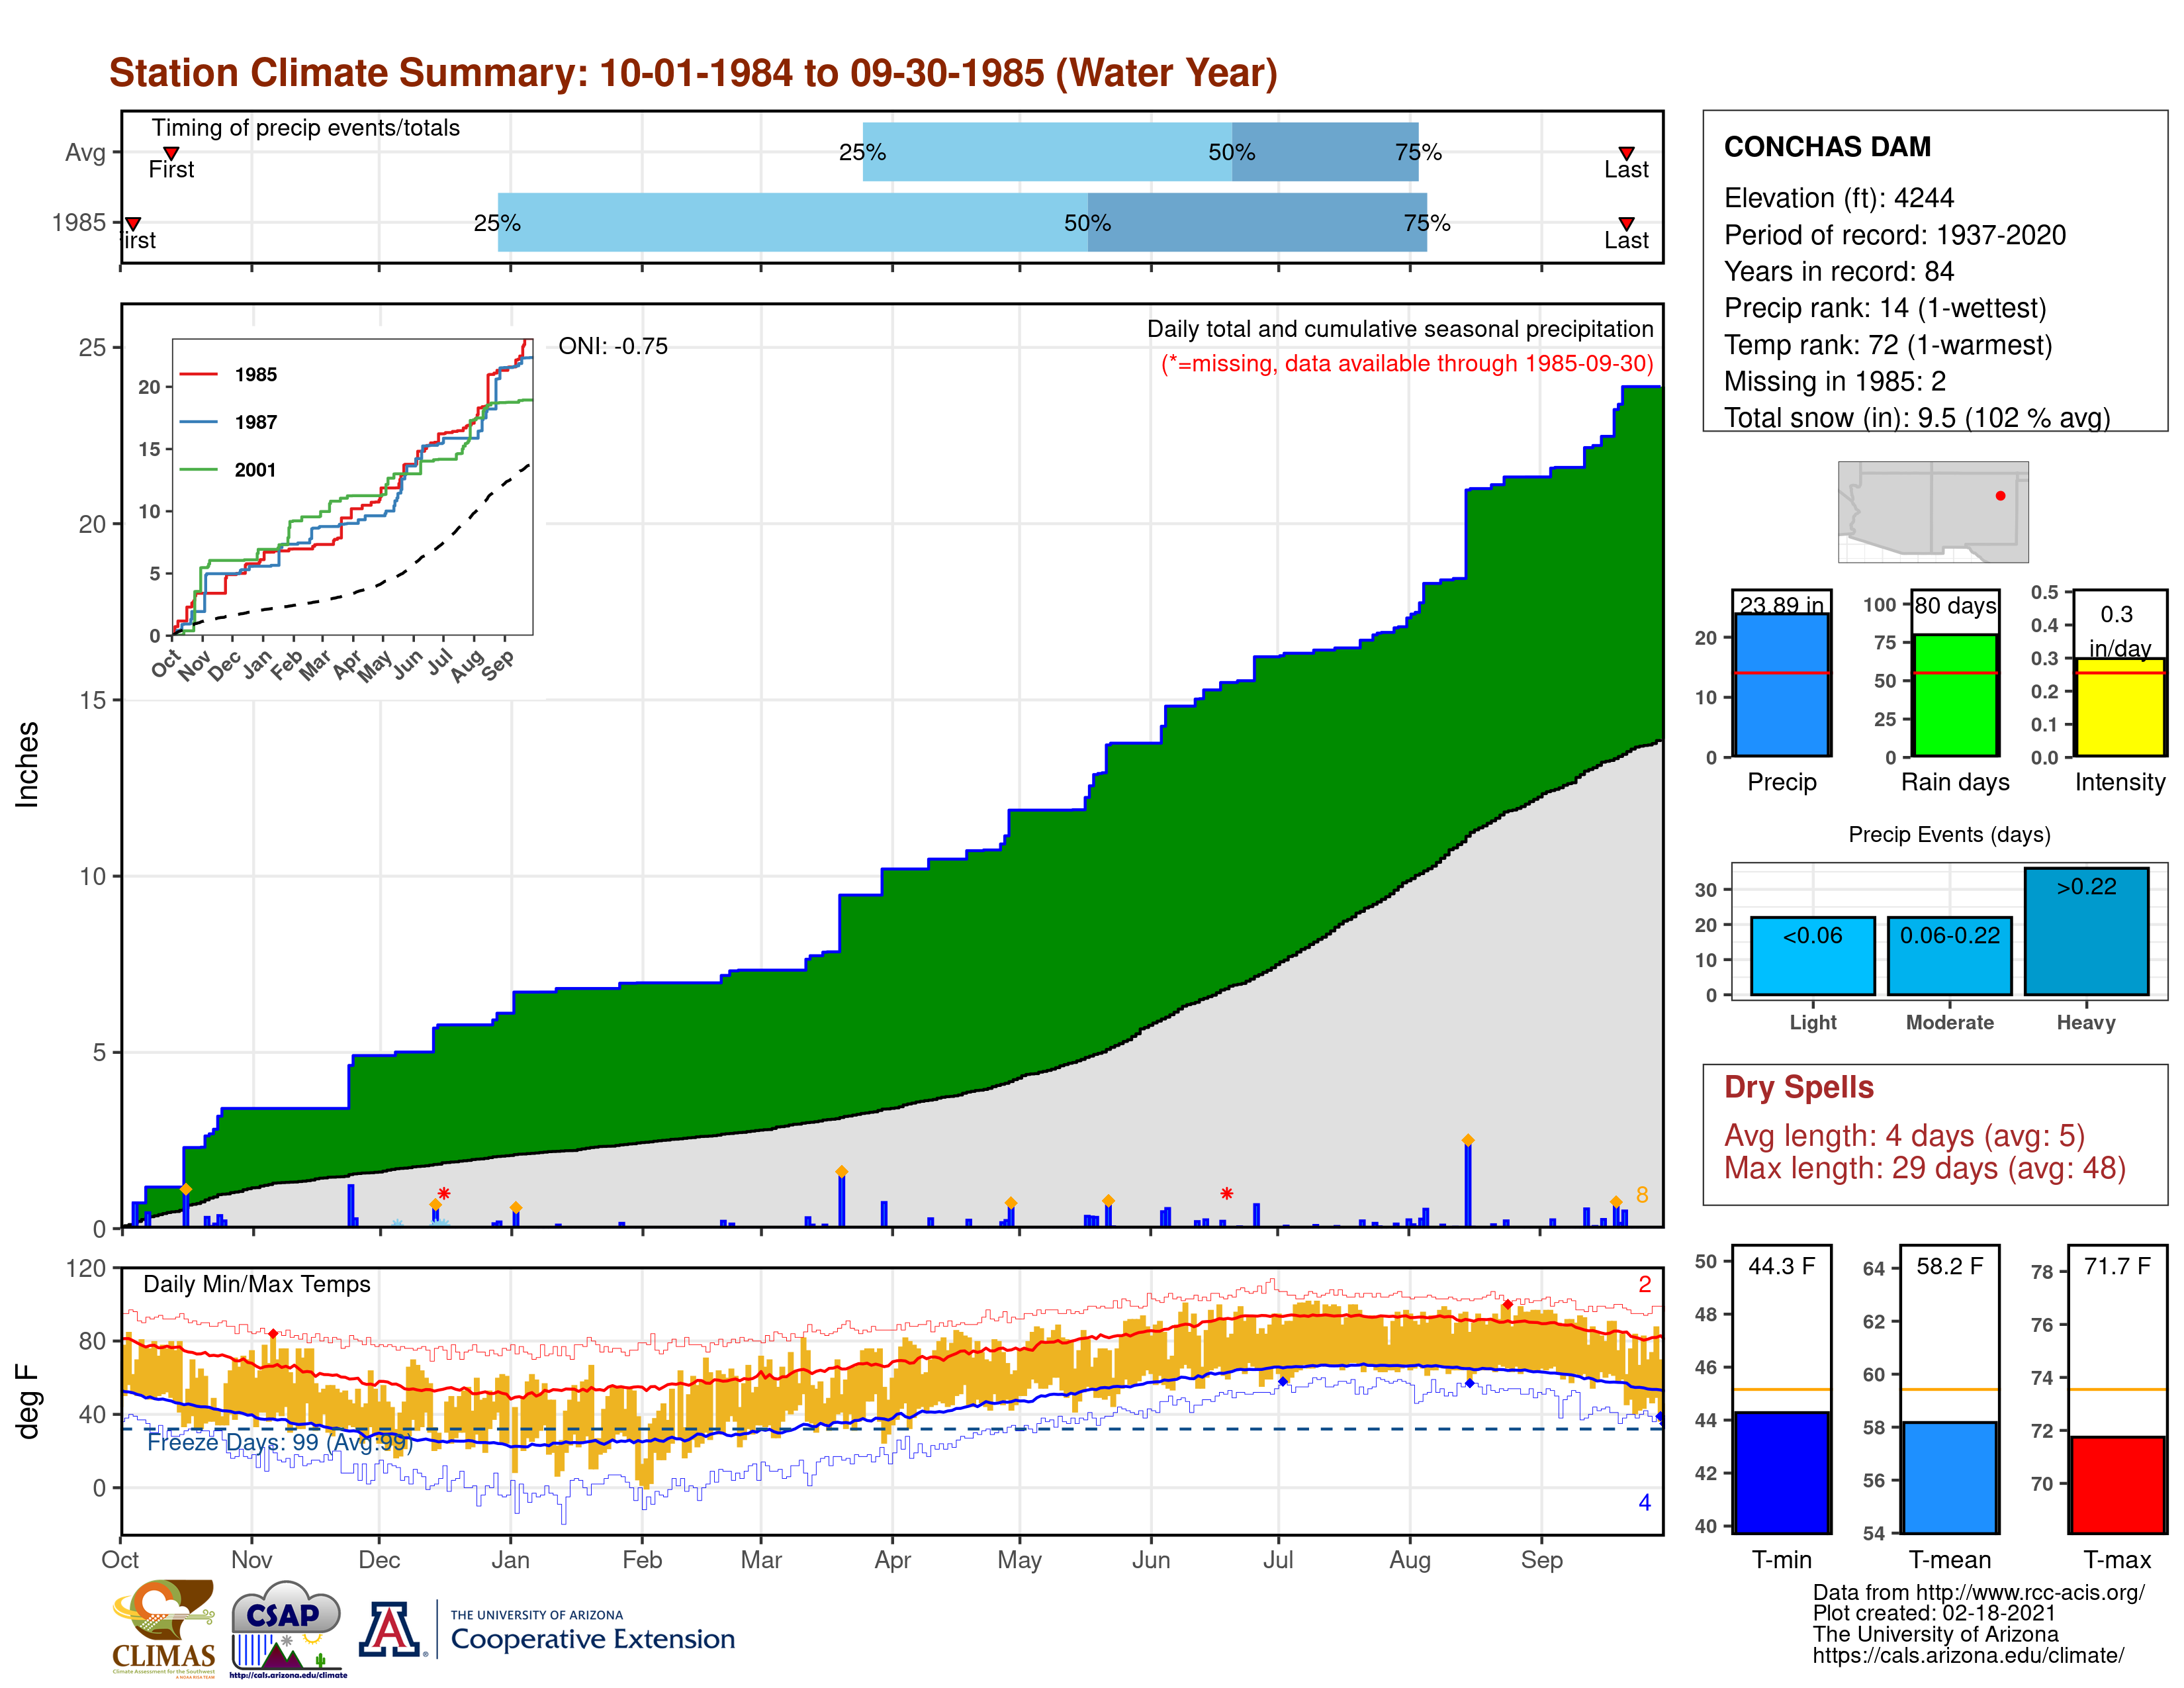This screenshot has height=1688, width=2184.
Task: Click the CONCHAS DAM station name
Action: 1827,147
